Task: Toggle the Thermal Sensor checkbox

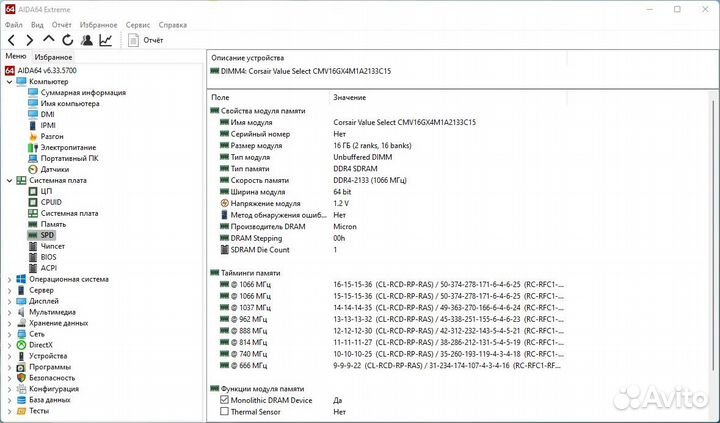Action: (224, 412)
